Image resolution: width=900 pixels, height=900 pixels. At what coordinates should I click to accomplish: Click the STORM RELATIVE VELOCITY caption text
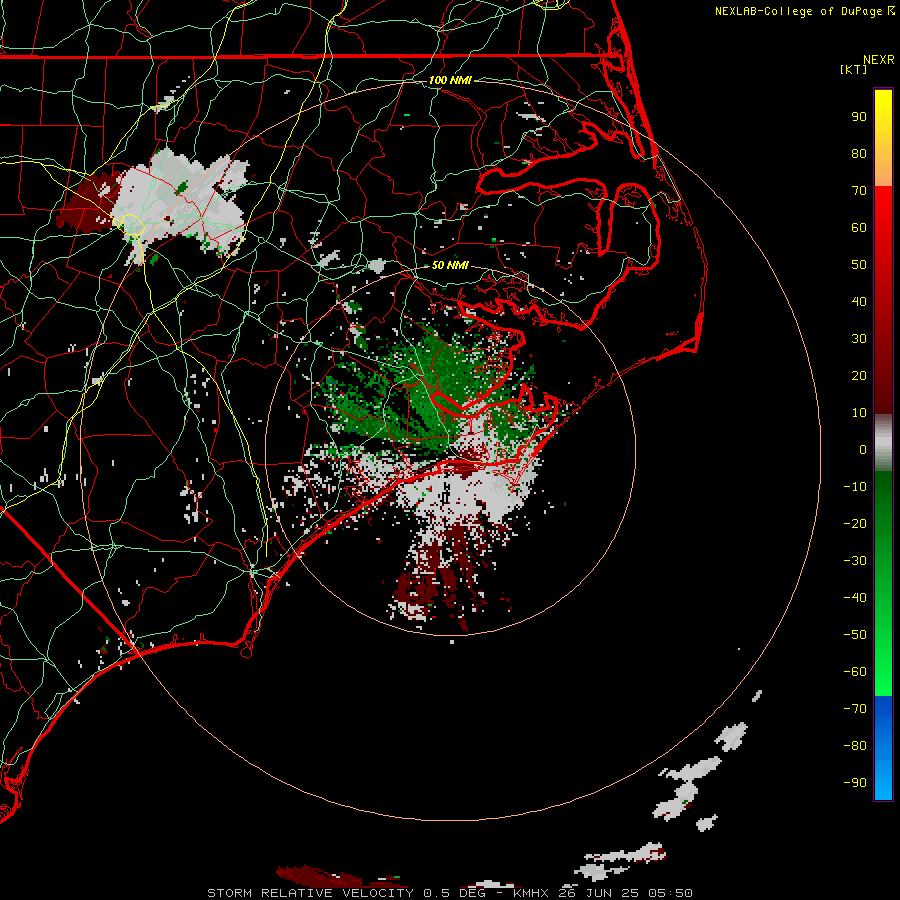coord(312,893)
